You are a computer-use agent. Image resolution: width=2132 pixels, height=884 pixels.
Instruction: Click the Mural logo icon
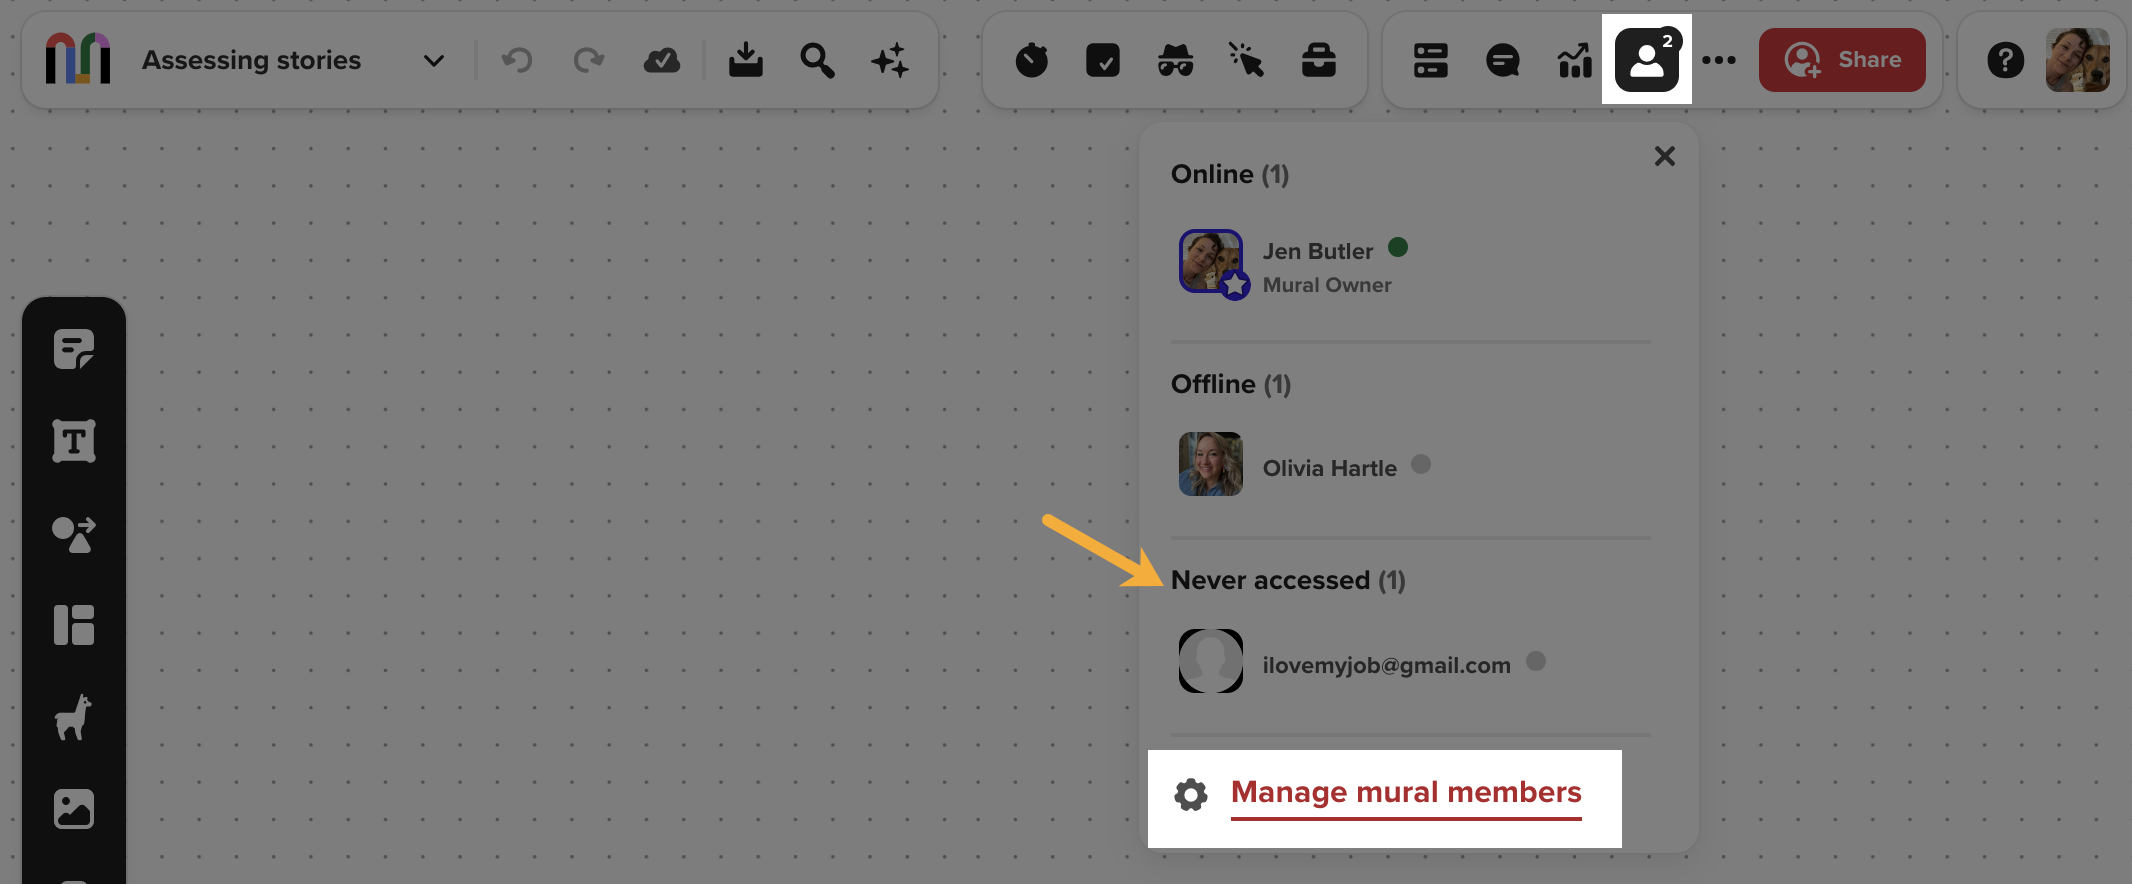point(78,59)
